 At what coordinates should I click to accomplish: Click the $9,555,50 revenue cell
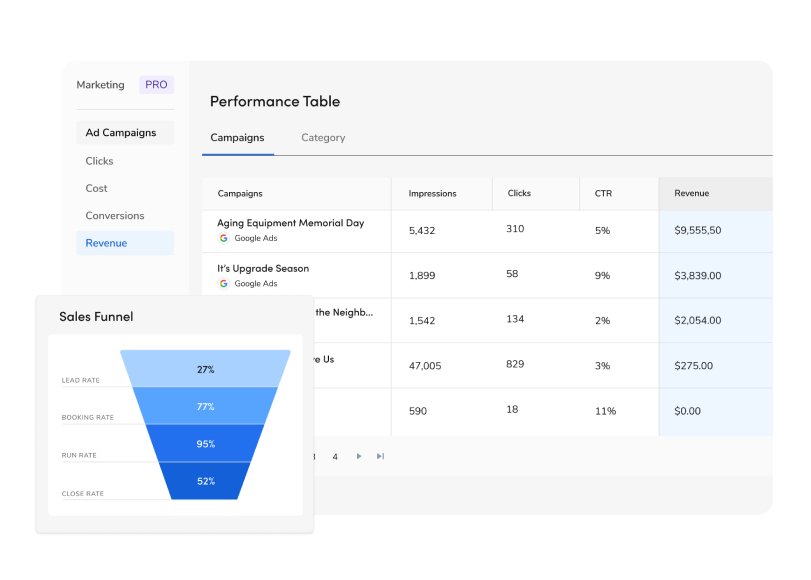click(700, 230)
